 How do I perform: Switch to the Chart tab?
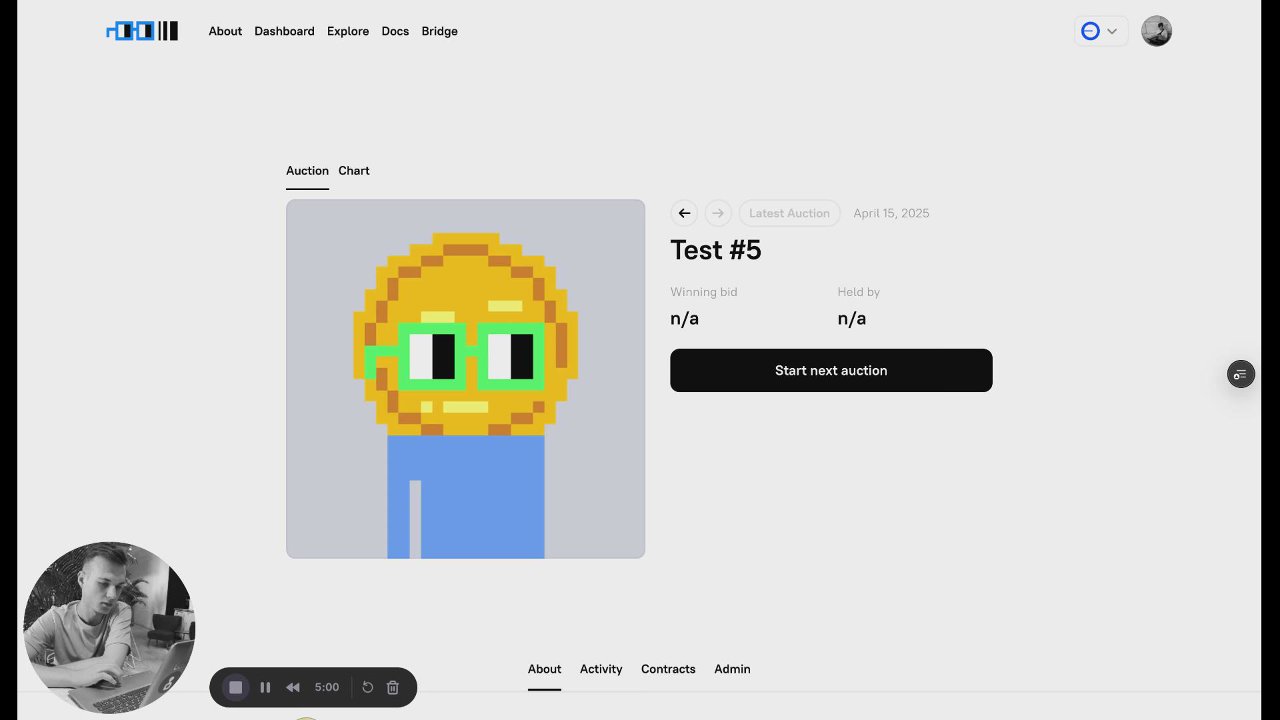[354, 171]
